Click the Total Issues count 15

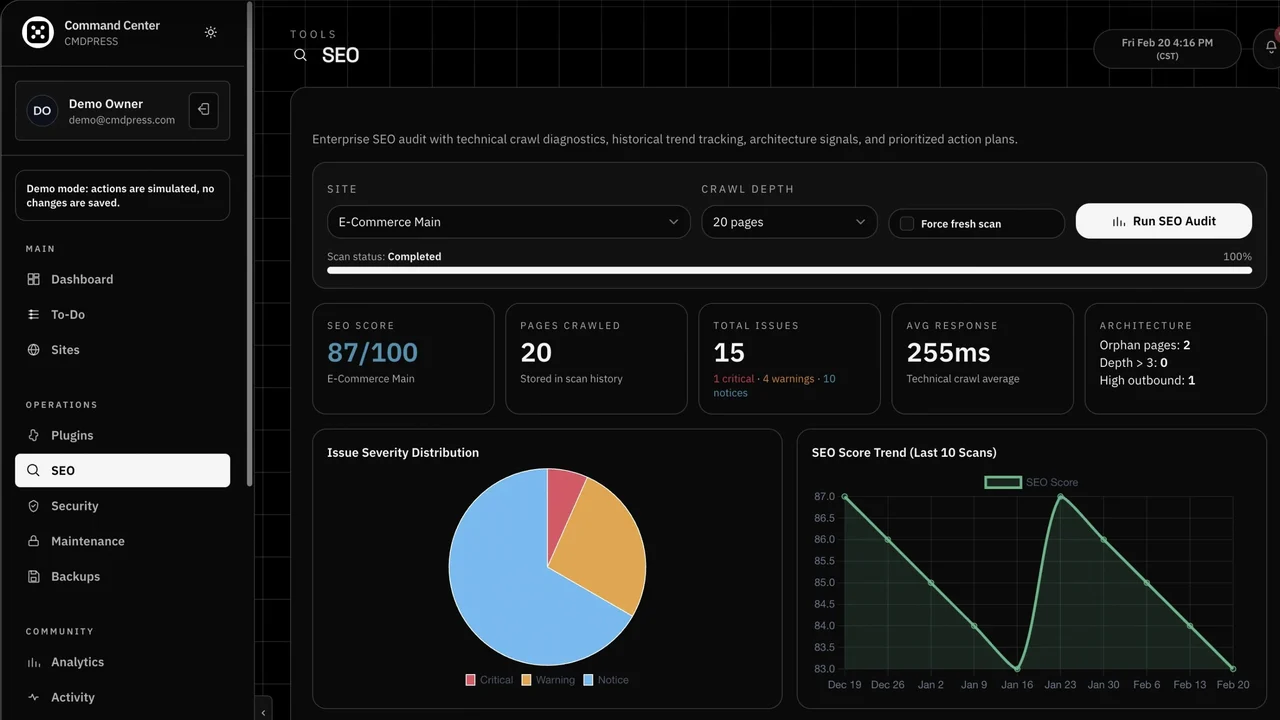click(729, 352)
